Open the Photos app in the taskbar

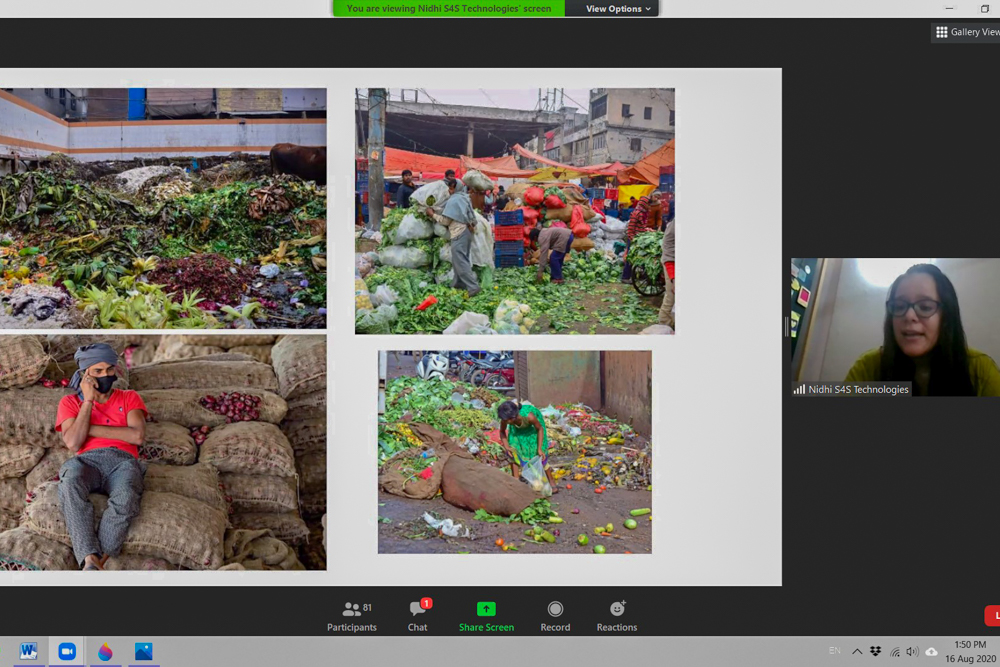point(143,652)
